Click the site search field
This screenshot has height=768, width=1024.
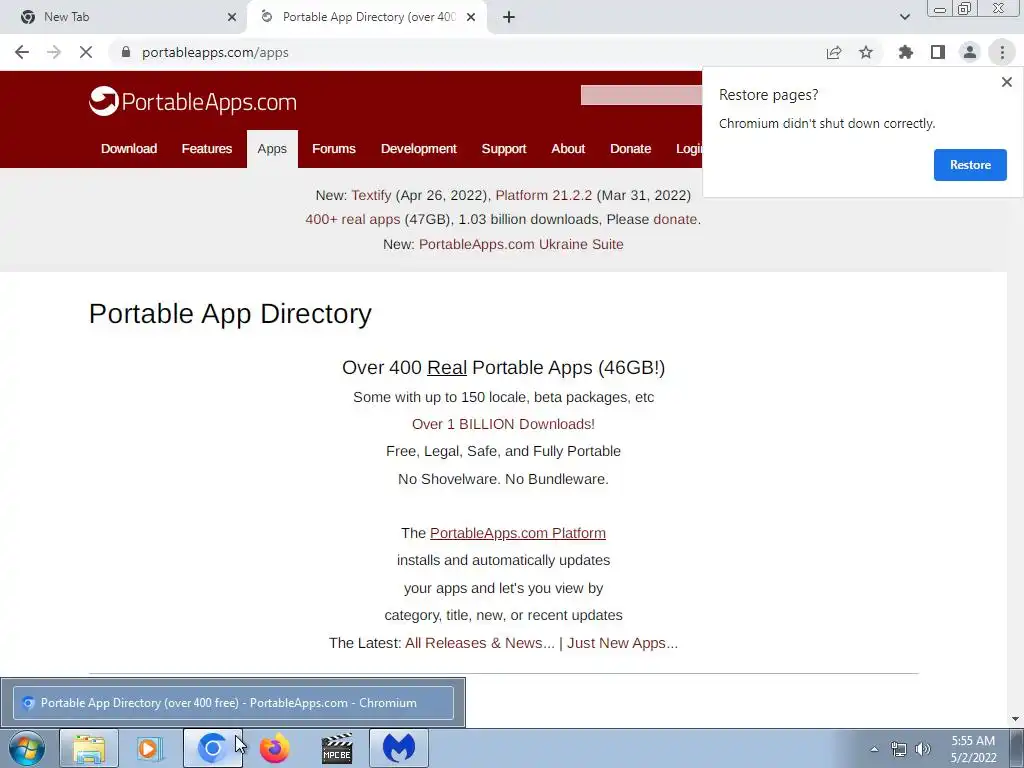pos(641,95)
